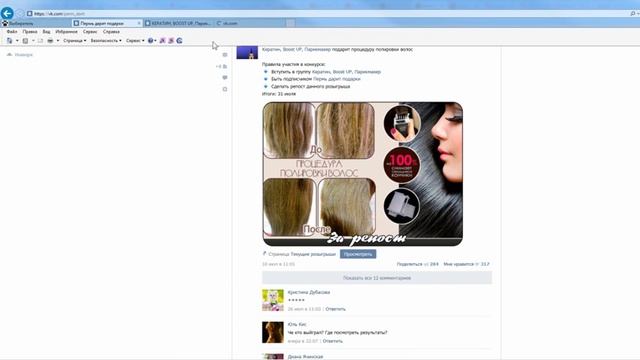Click the post date timestamp under the image
This screenshot has width=640, height=360.
tap(278, 264)
